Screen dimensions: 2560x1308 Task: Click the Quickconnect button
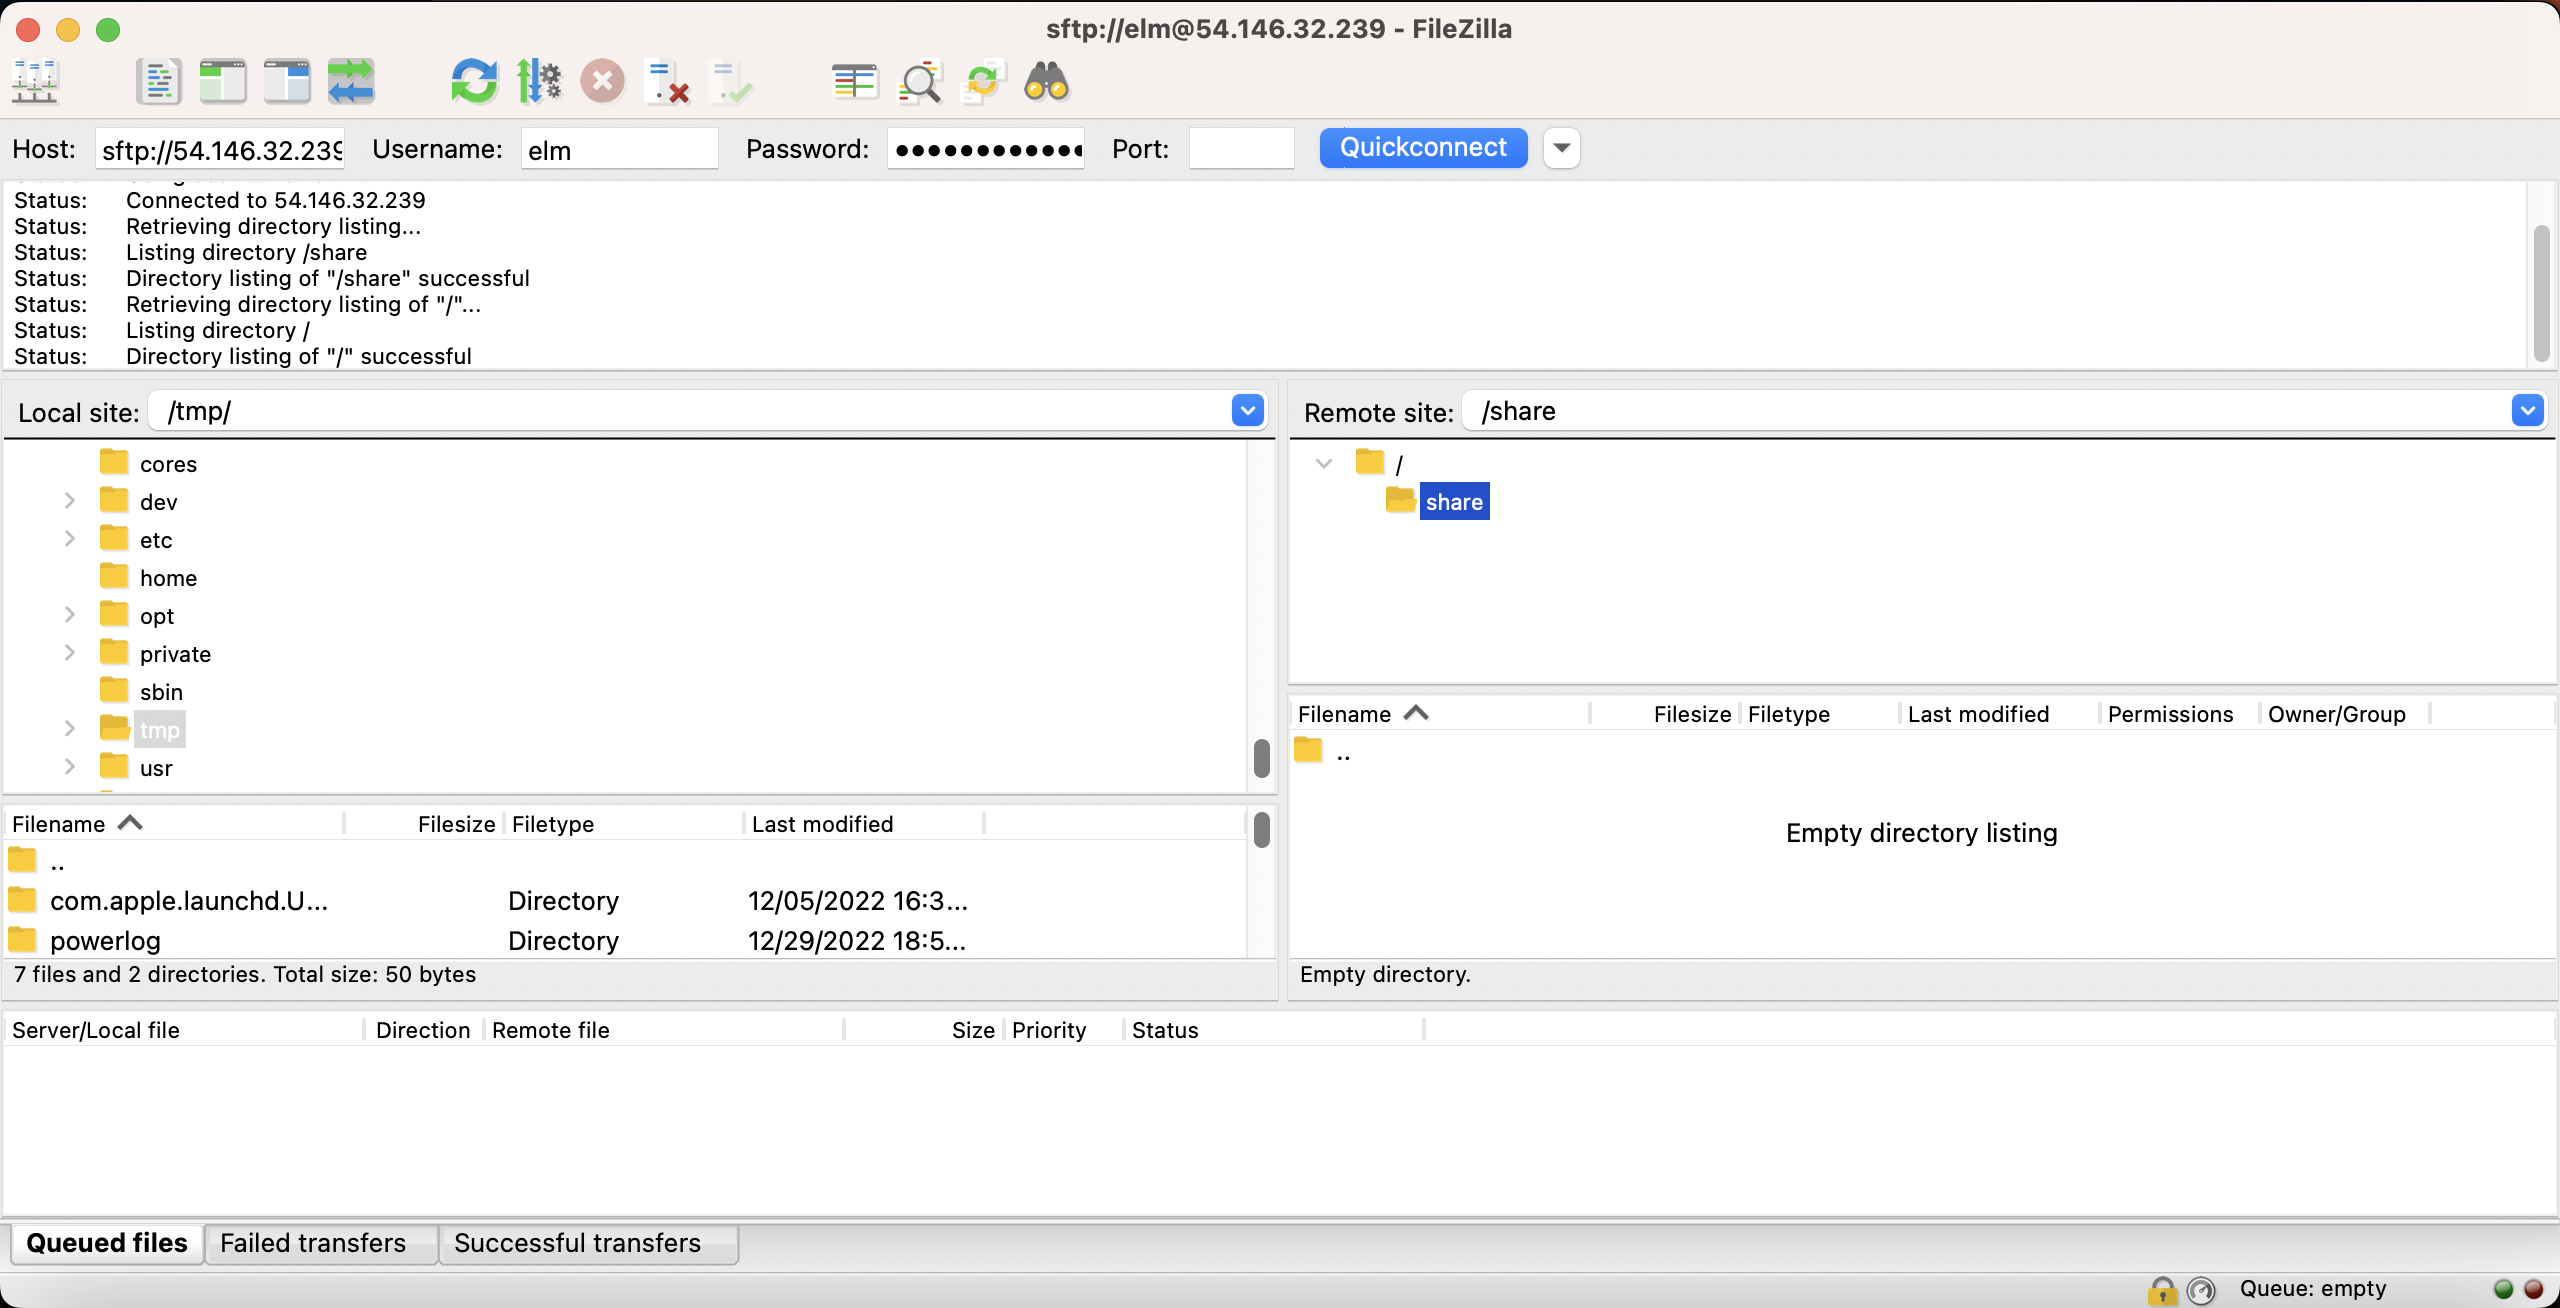(1423, 148)
